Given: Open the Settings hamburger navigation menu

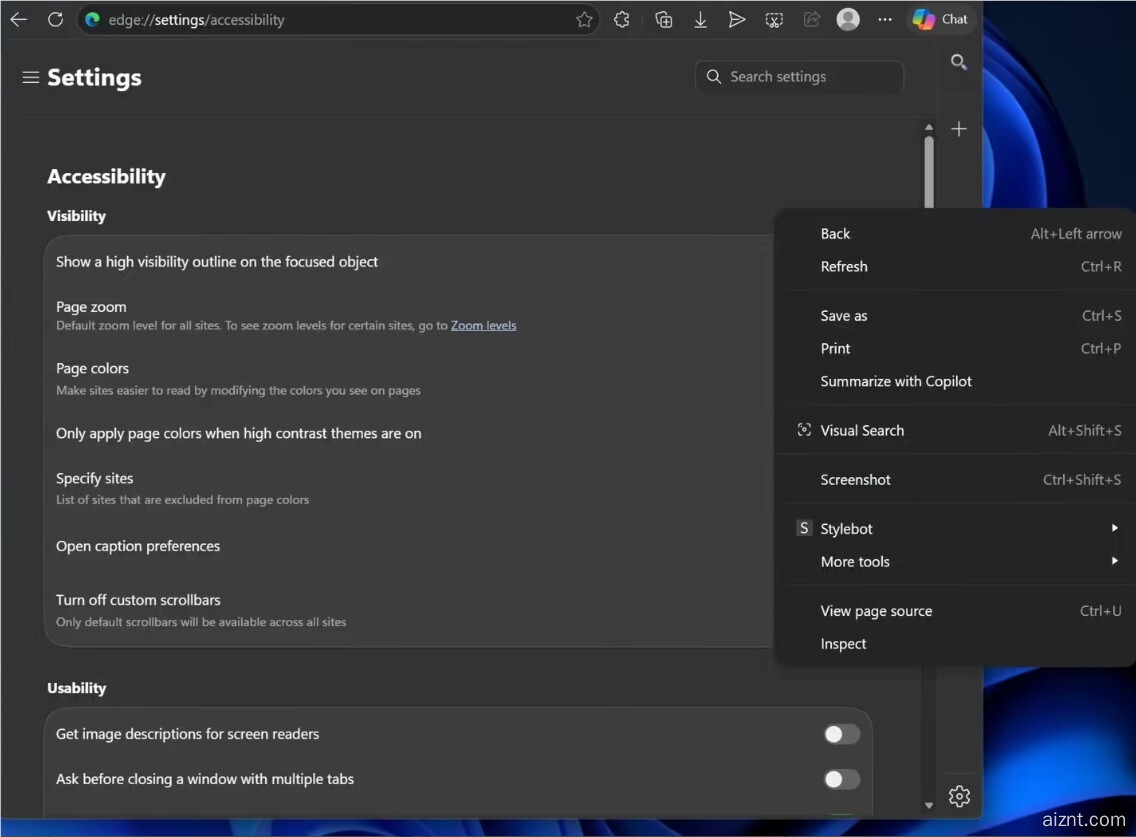Looking at the screenshot, I should 30,77.
